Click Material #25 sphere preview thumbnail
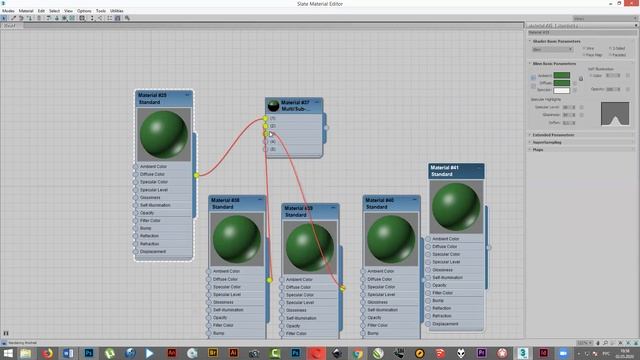This screenshot has height=360, width=640. tap(164, 134)
